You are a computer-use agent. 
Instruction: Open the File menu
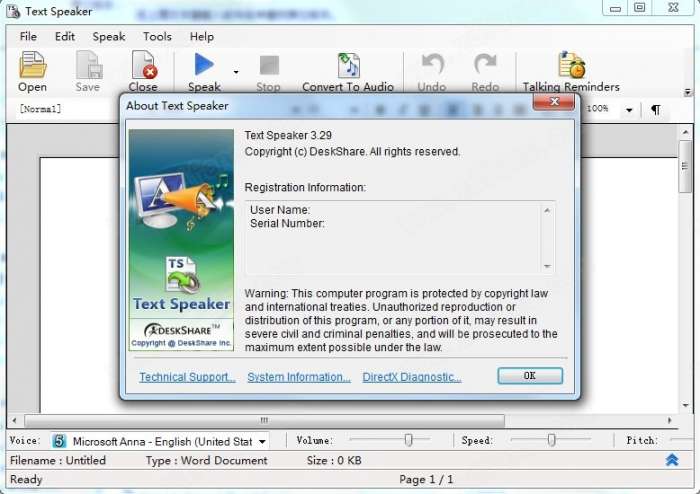point(28,37)
